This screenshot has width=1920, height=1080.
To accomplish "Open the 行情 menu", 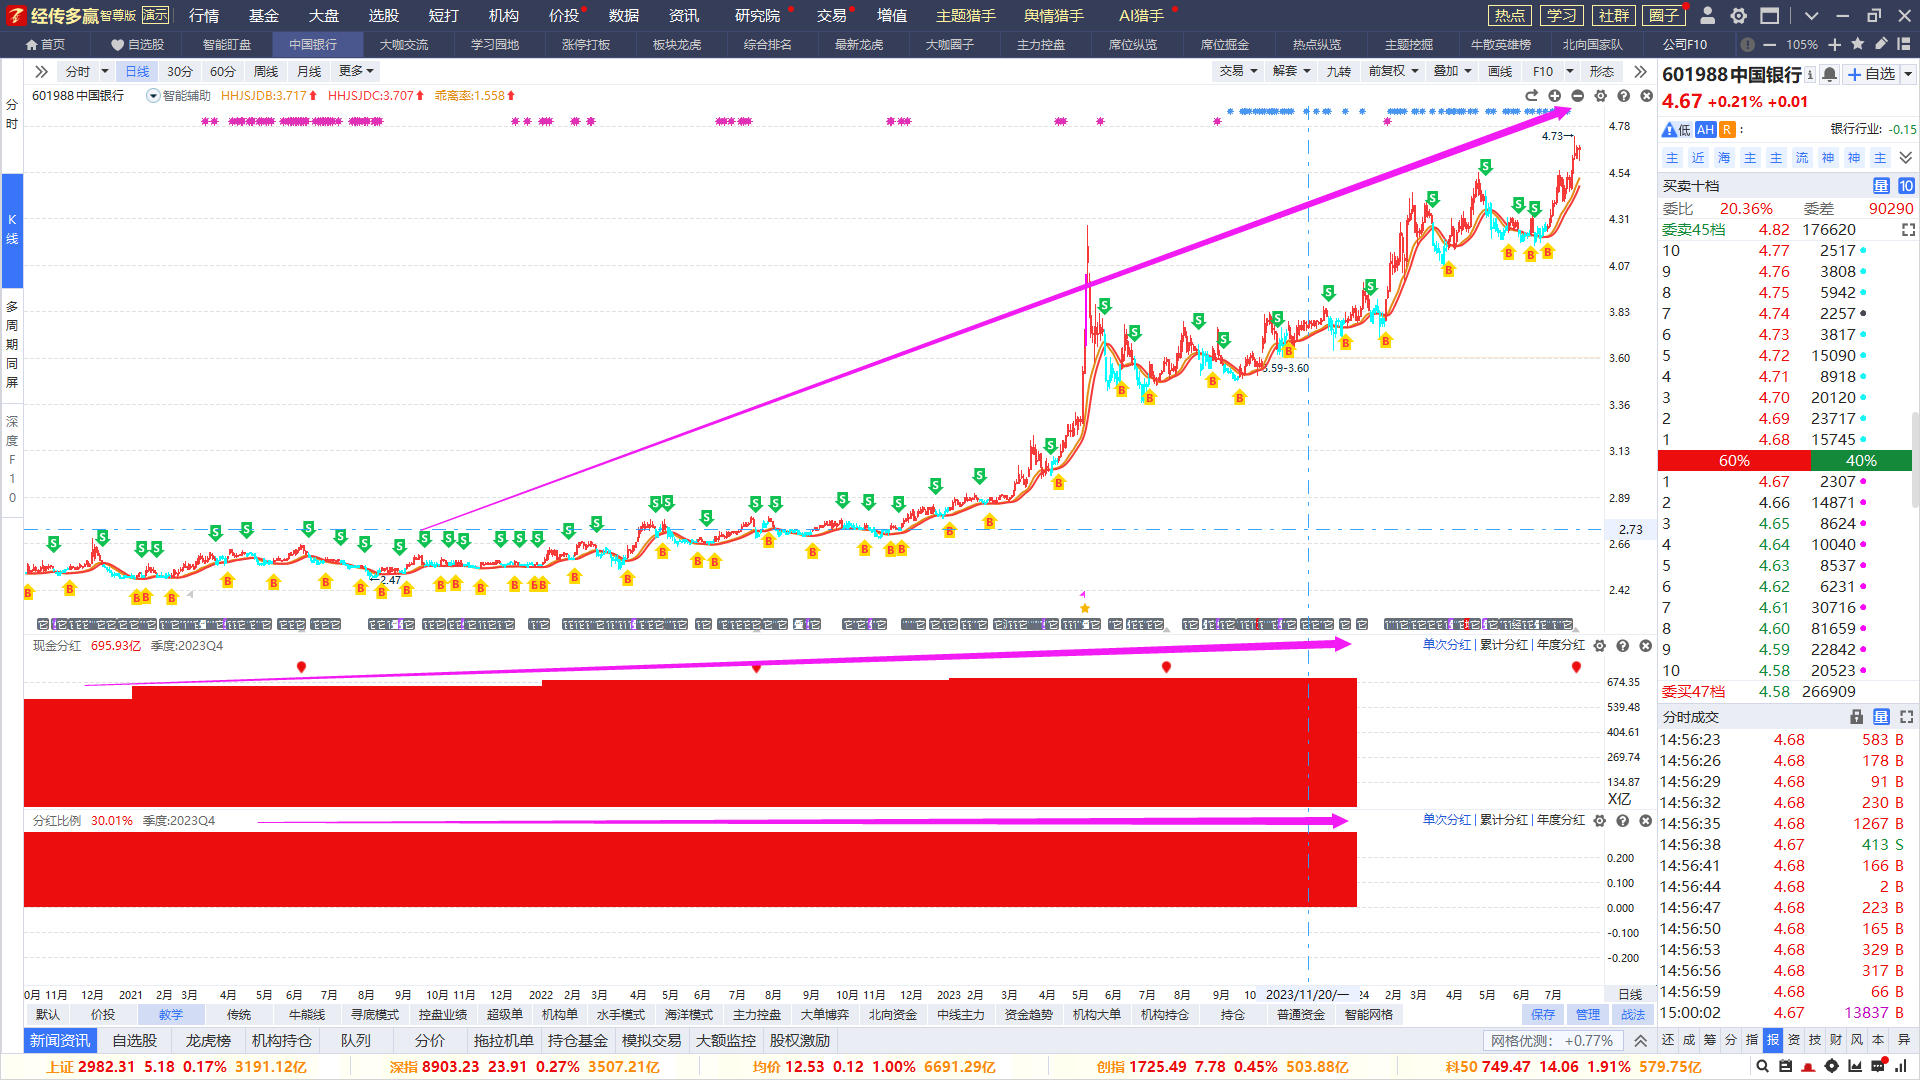I will click(204, 16).
